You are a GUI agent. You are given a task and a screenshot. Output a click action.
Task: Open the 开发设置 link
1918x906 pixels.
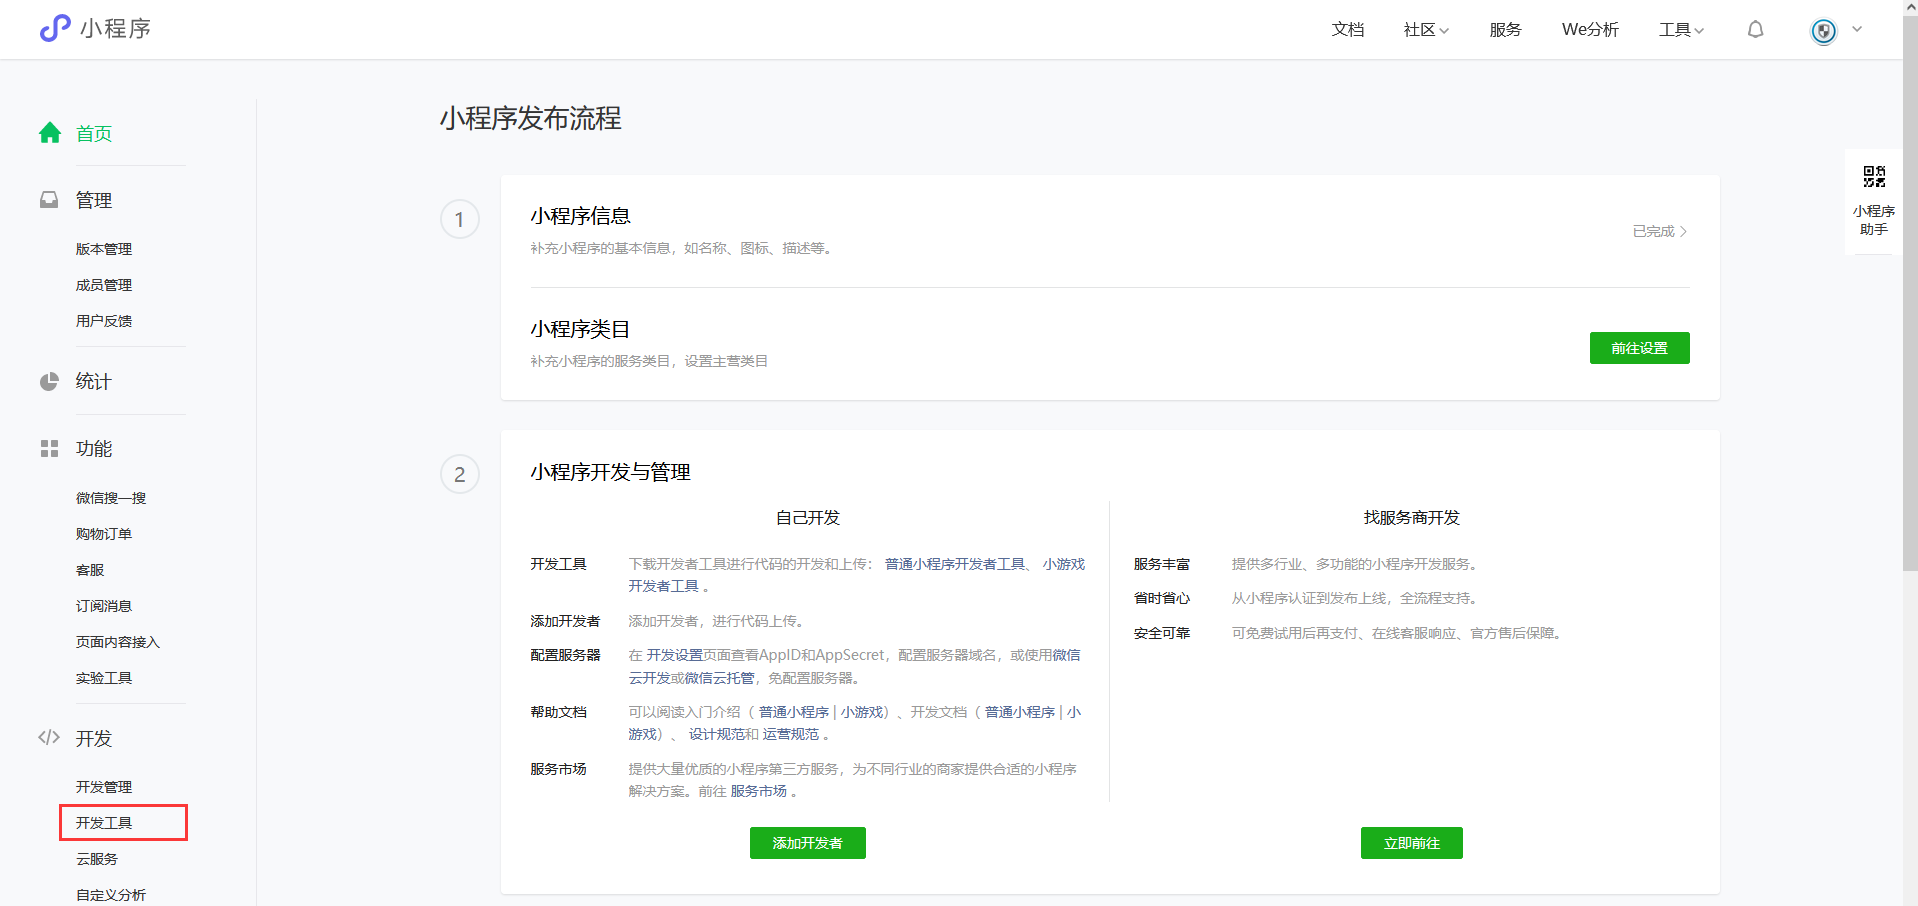(675, 655)
